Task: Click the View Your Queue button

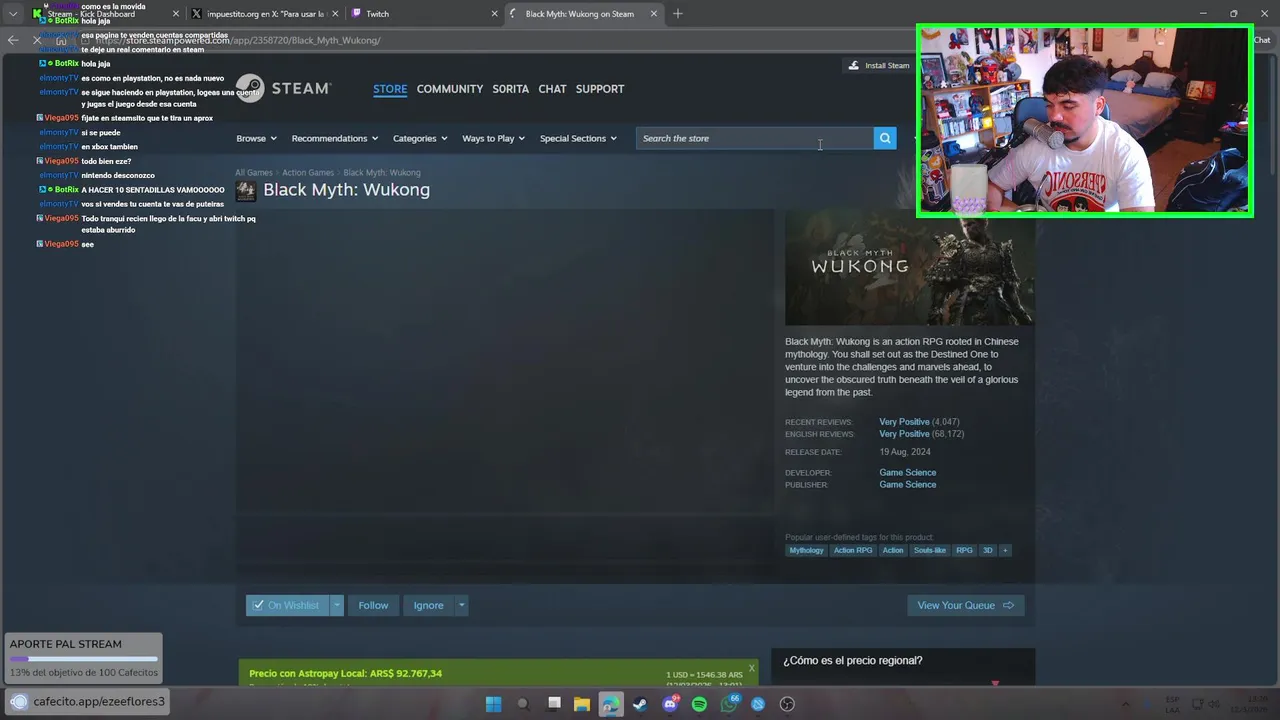Action: pos(966,605)
